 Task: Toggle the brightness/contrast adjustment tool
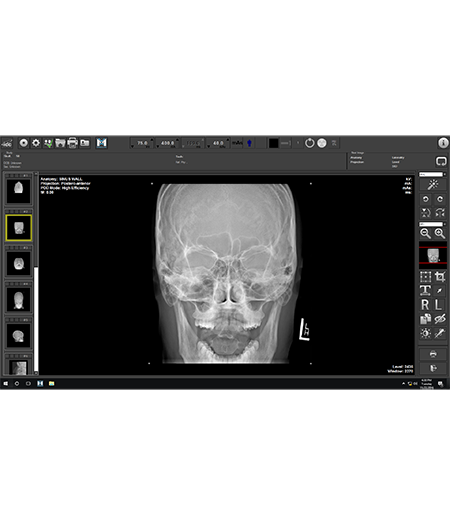pyautogui.click(x=426, y=333)
